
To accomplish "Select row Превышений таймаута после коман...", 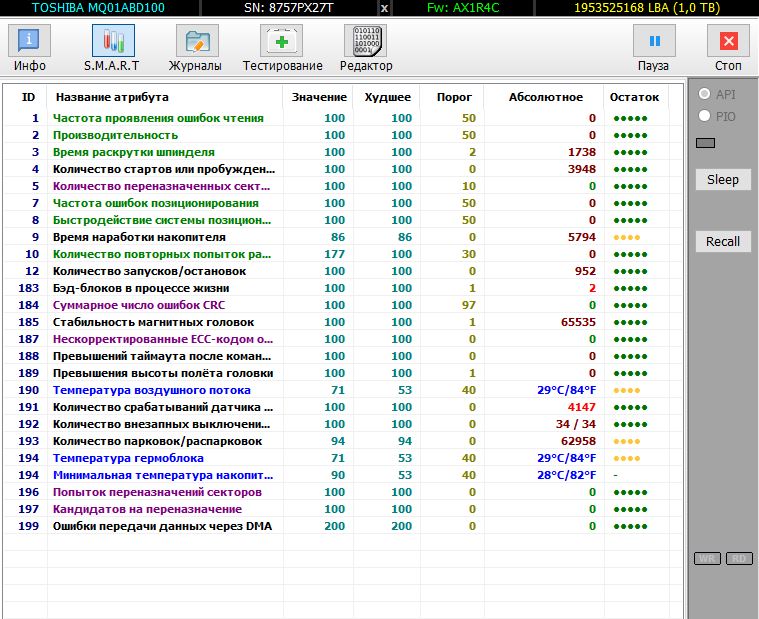I will coord(341,356).
